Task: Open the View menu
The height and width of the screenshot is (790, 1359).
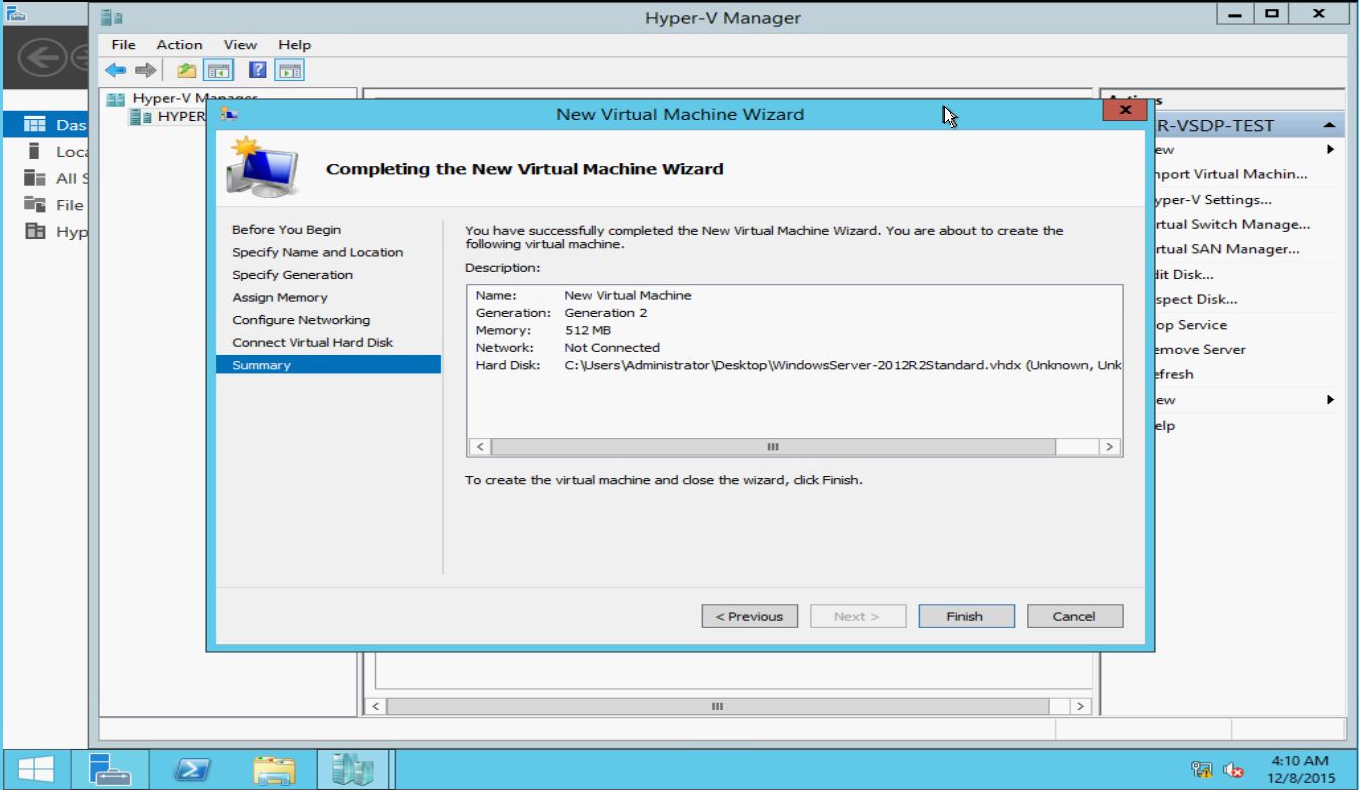Action: click(x=240, y=45)
